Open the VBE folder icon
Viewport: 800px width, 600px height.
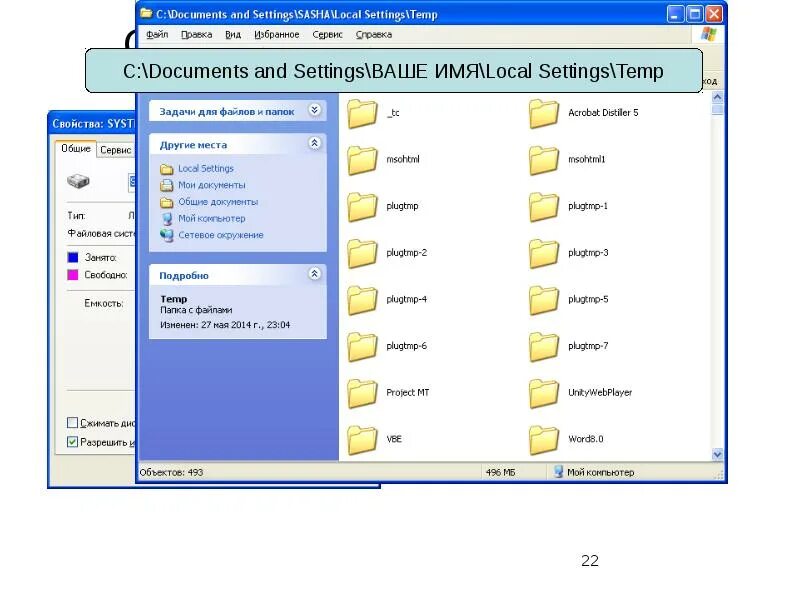coord(362,440)
